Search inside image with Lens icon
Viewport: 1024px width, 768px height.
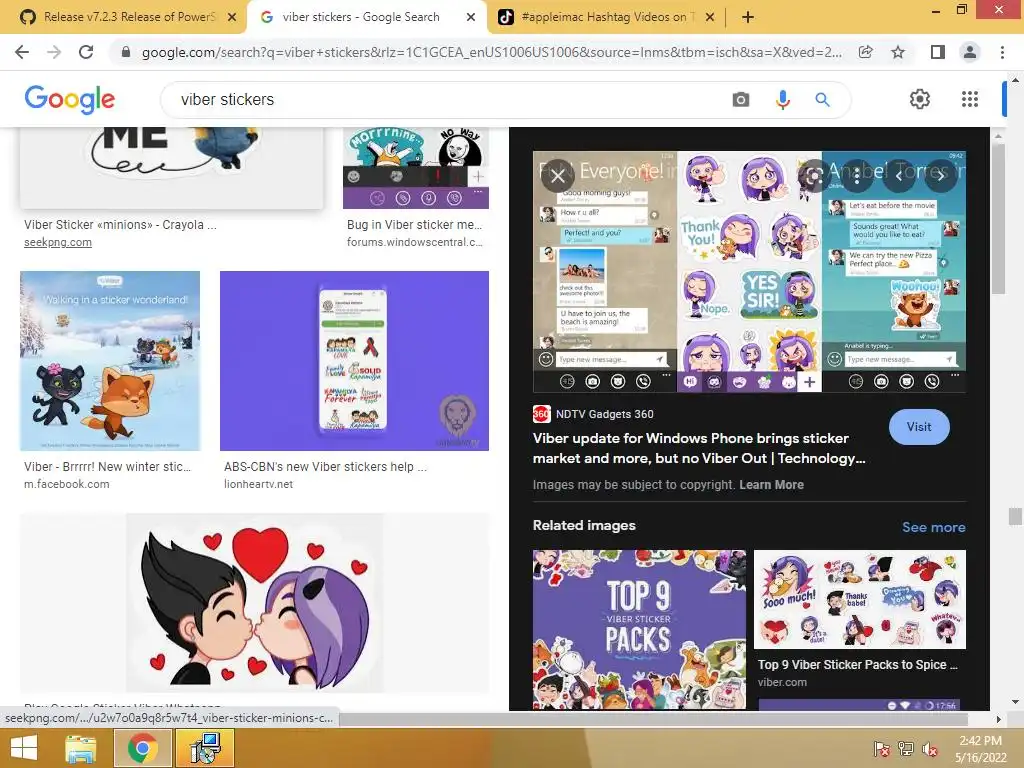814,175
